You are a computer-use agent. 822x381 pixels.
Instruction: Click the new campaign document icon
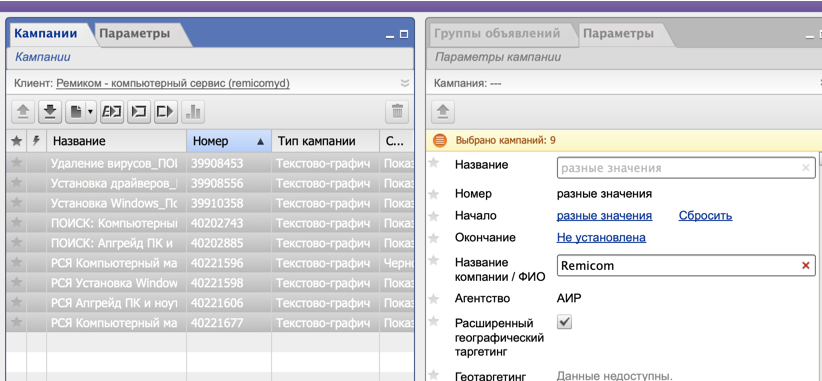point(75,112)
